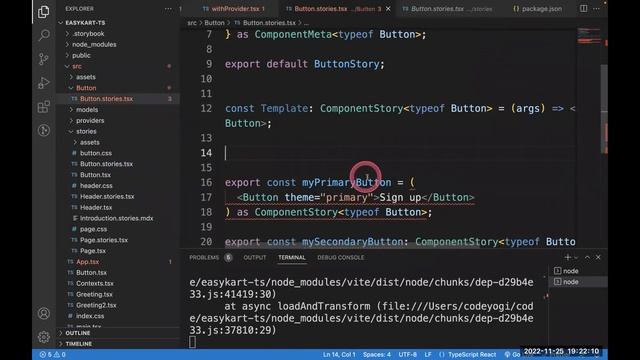
Task: Select the first node terminal
Action: pyautogui.click(x=578, y=271)
